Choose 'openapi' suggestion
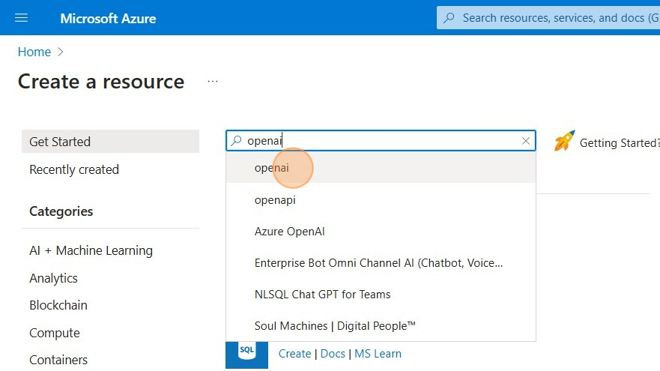The width and height of the screenshot is (660, 371). pos(381,200)
